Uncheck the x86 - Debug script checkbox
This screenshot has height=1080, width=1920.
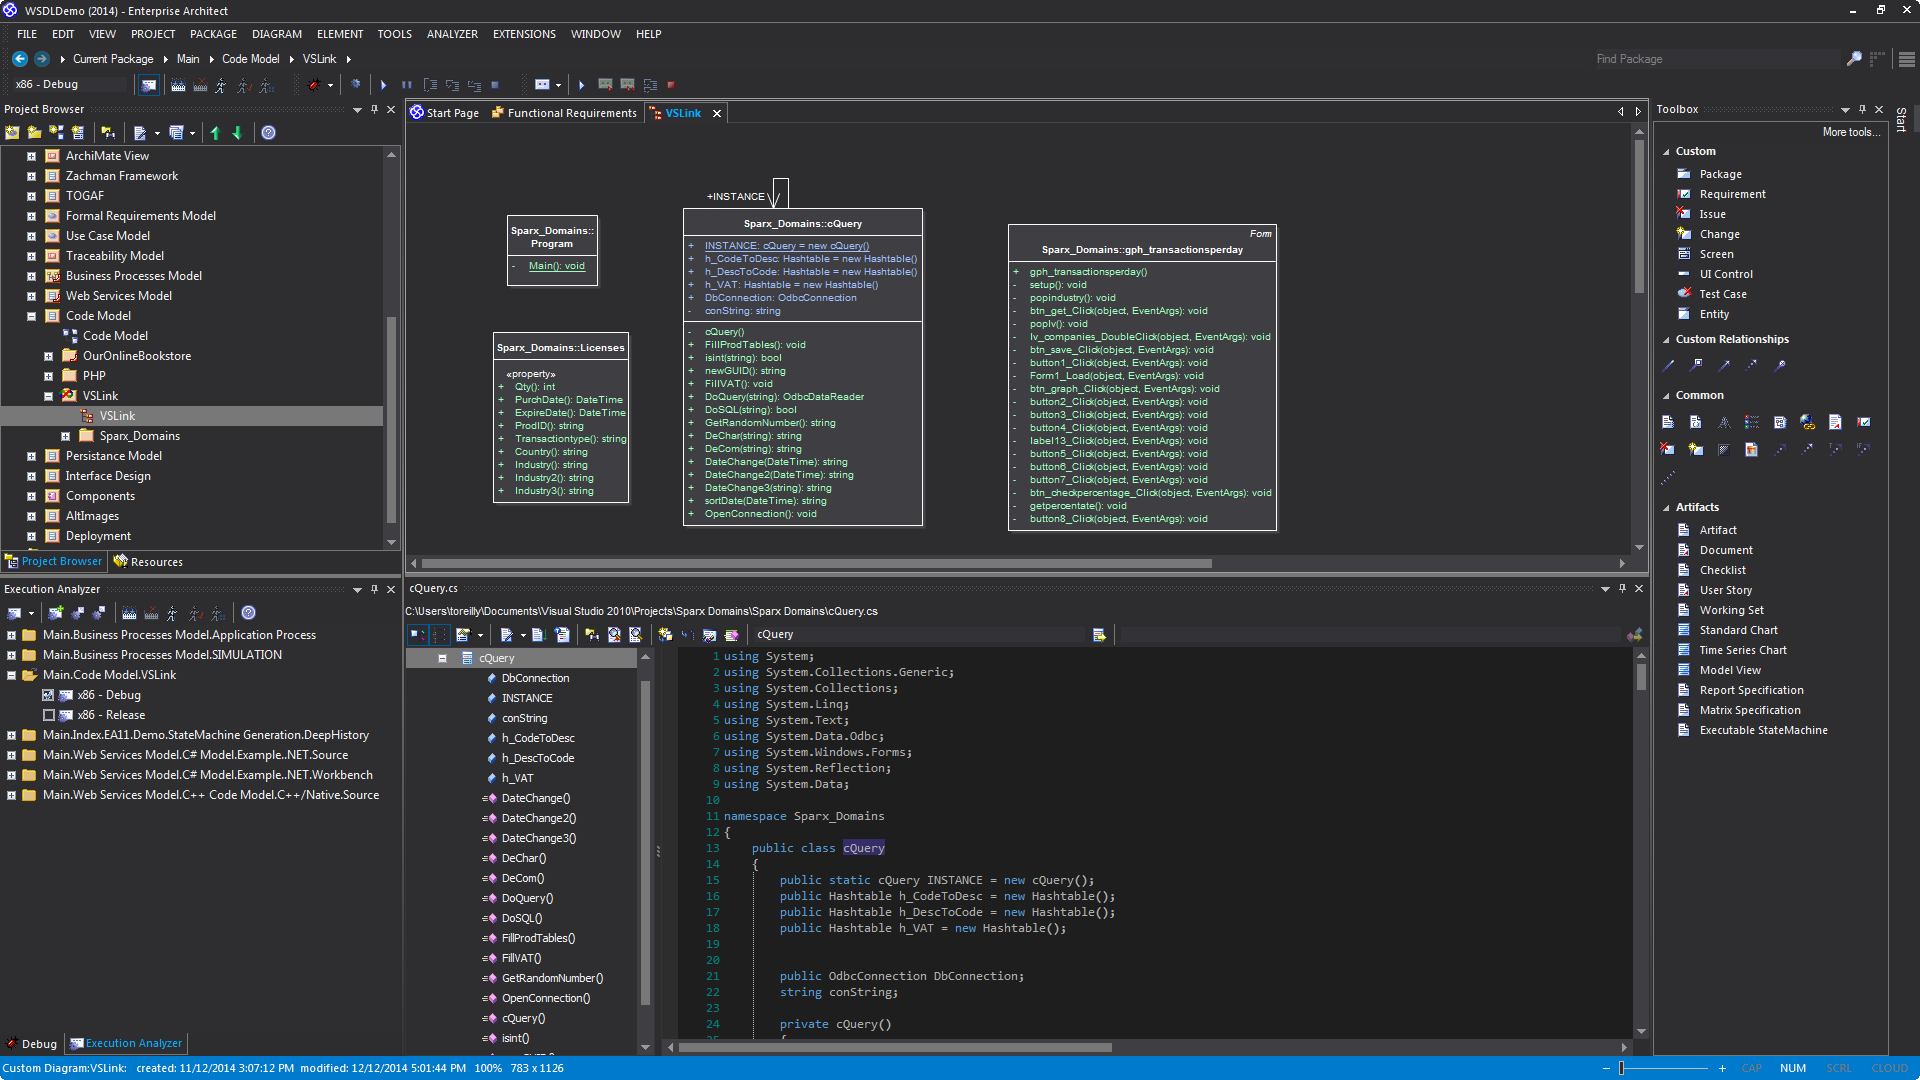click(48, 695)
